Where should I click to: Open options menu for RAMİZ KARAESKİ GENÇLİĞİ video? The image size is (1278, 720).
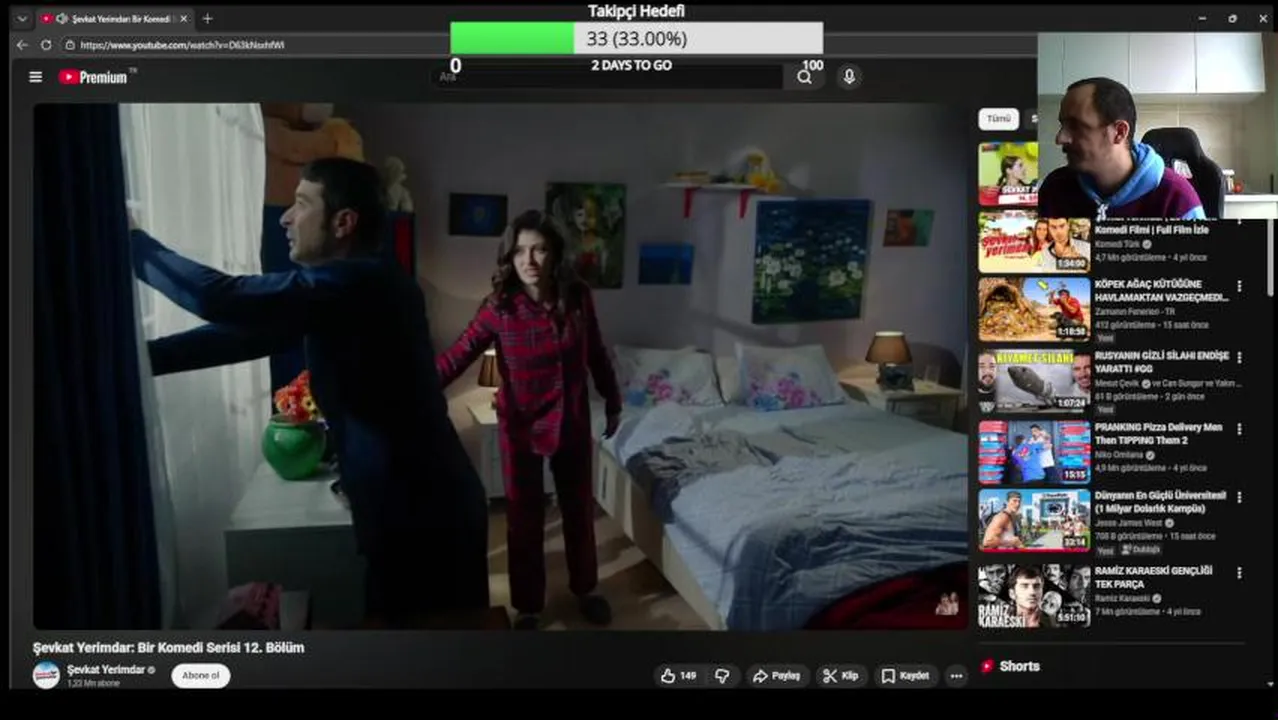1239,573
